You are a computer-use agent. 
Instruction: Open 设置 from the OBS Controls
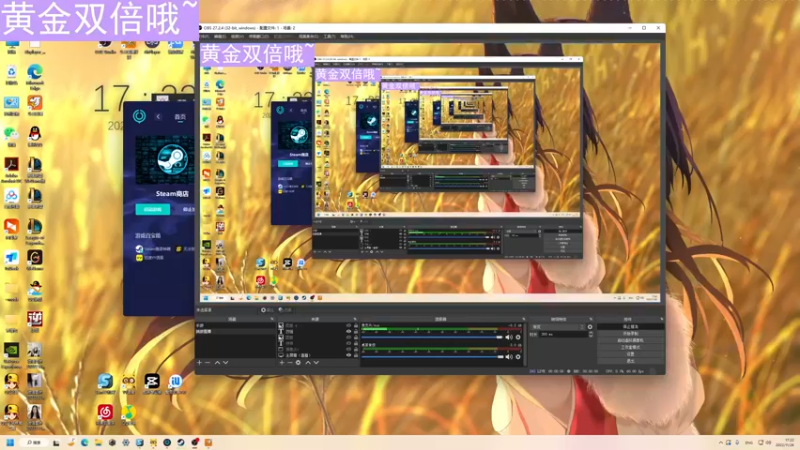click(631, 354)
